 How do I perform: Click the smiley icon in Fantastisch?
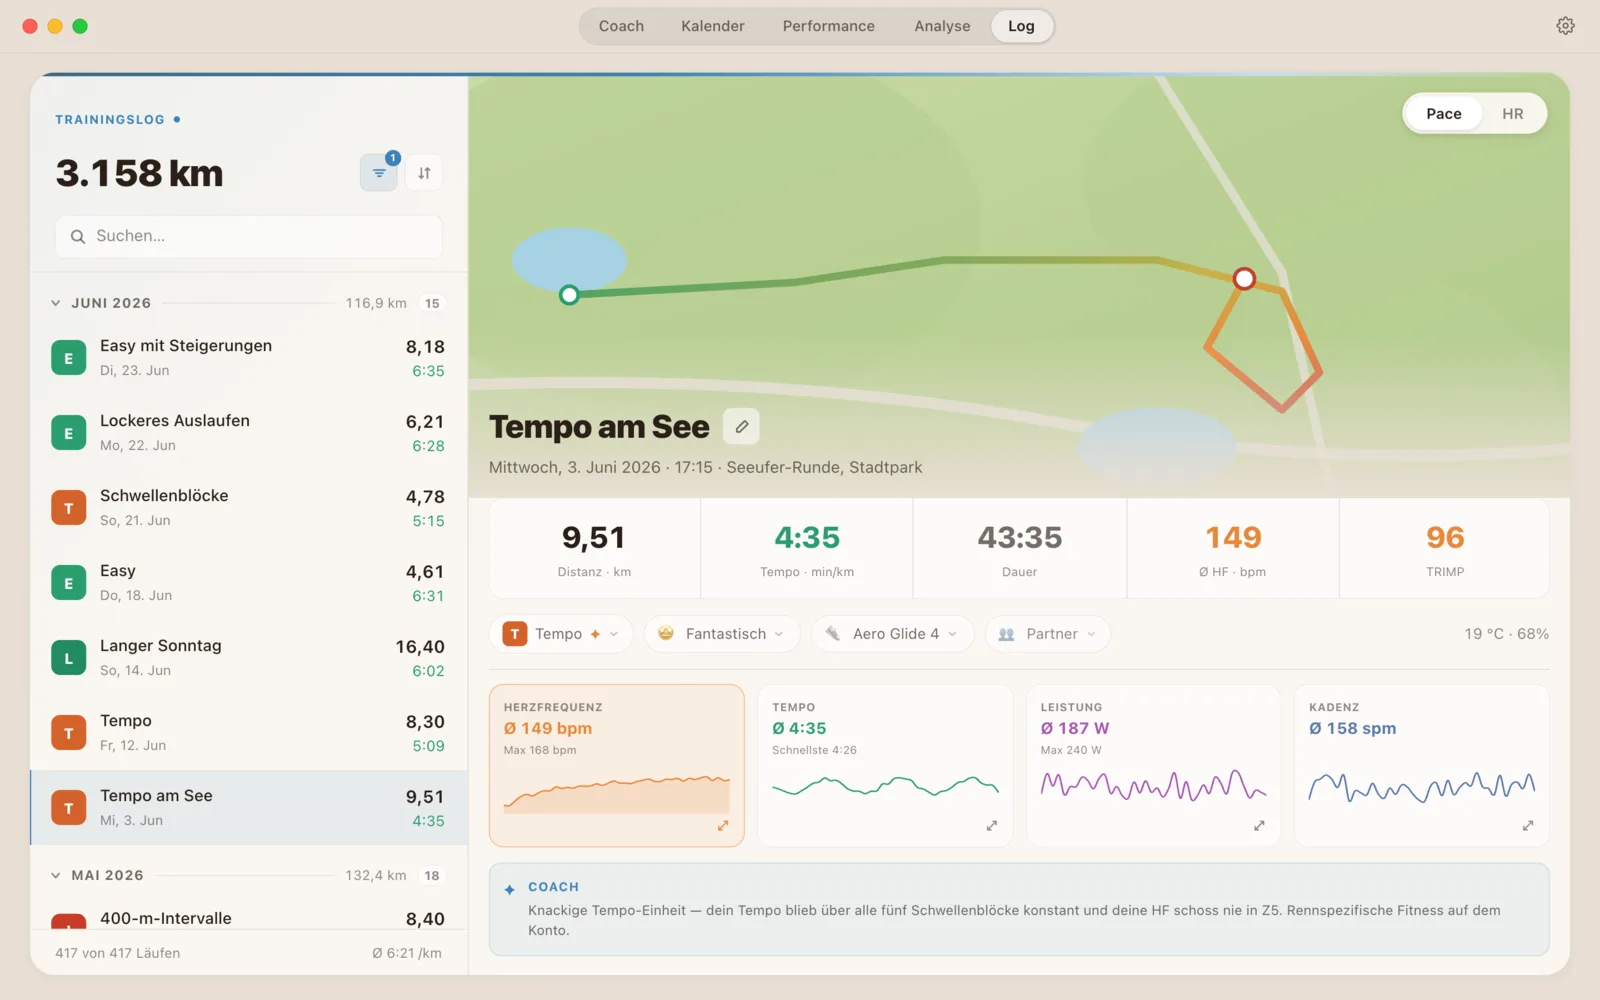tap(666, 634)
